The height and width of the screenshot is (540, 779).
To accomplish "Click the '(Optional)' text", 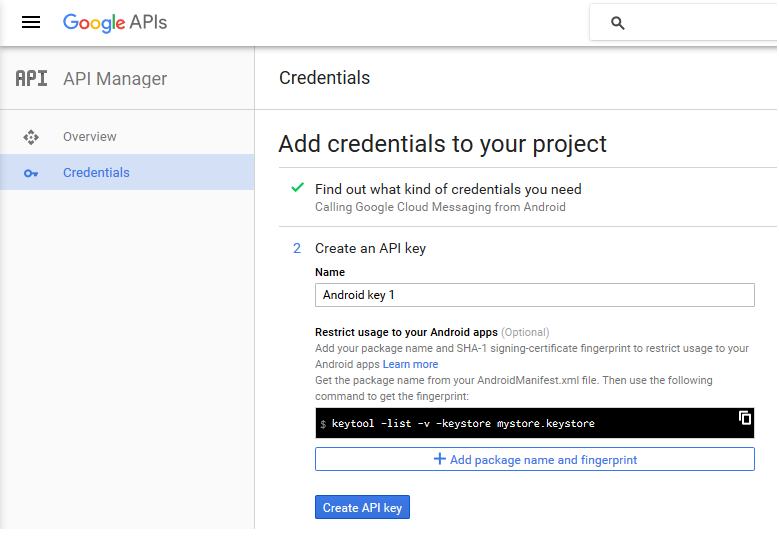I will [x=525, y=332].
